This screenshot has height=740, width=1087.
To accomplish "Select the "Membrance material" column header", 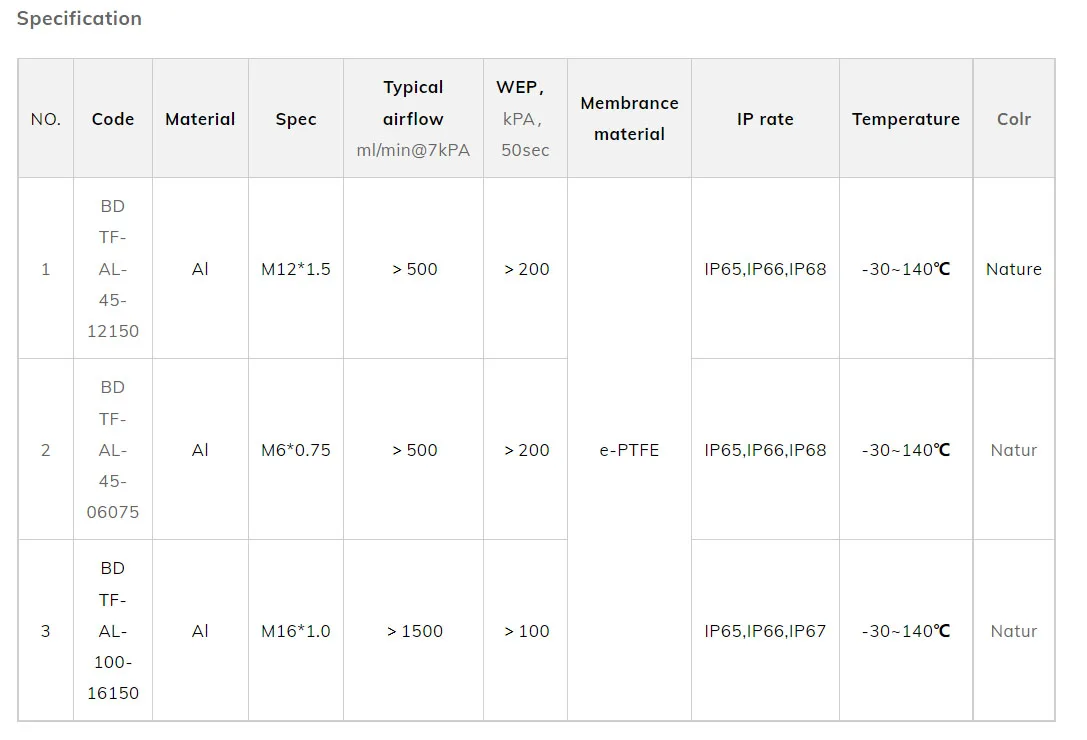I will [629, 118].
